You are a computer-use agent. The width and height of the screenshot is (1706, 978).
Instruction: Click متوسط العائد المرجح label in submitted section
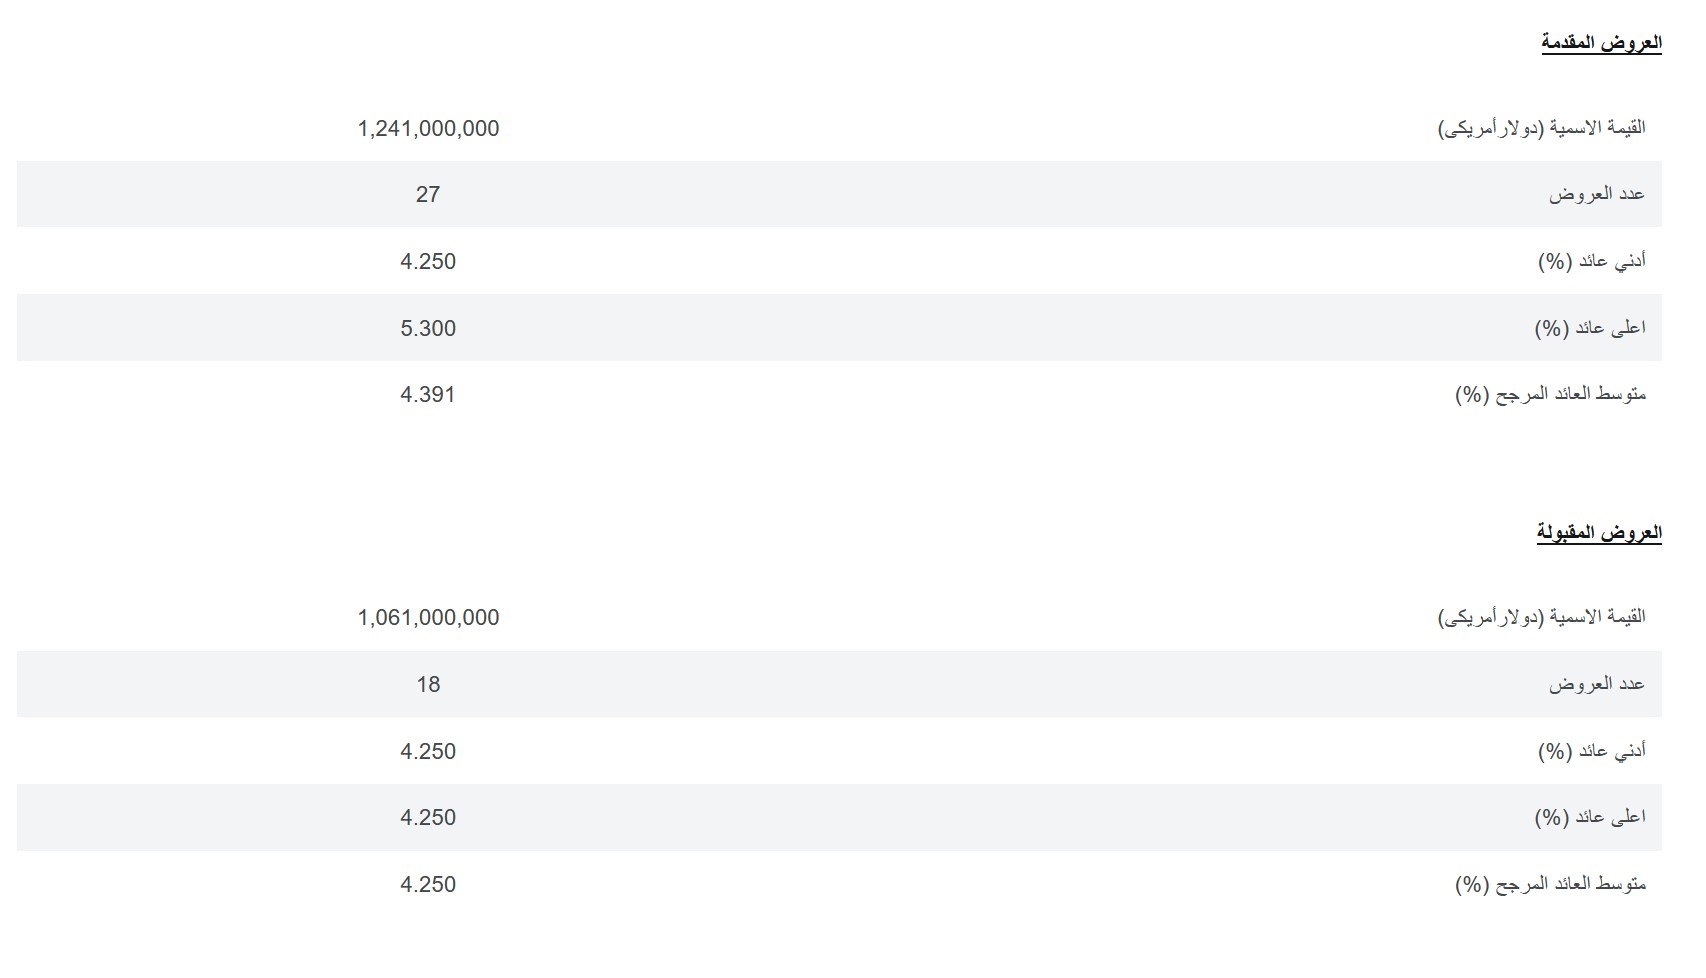click(x=1550, y=394)
